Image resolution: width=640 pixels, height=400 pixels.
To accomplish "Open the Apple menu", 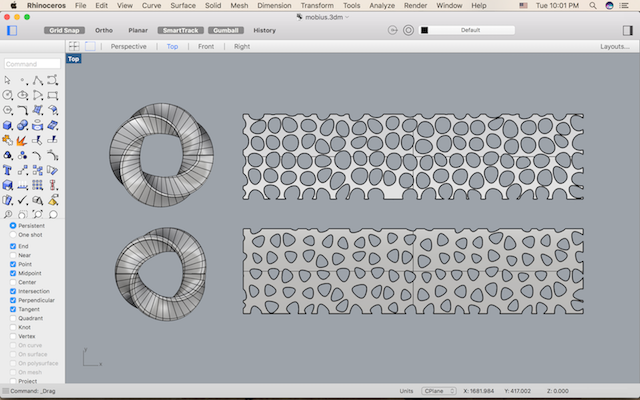I will pyautogui.click(x=13, y=5).
